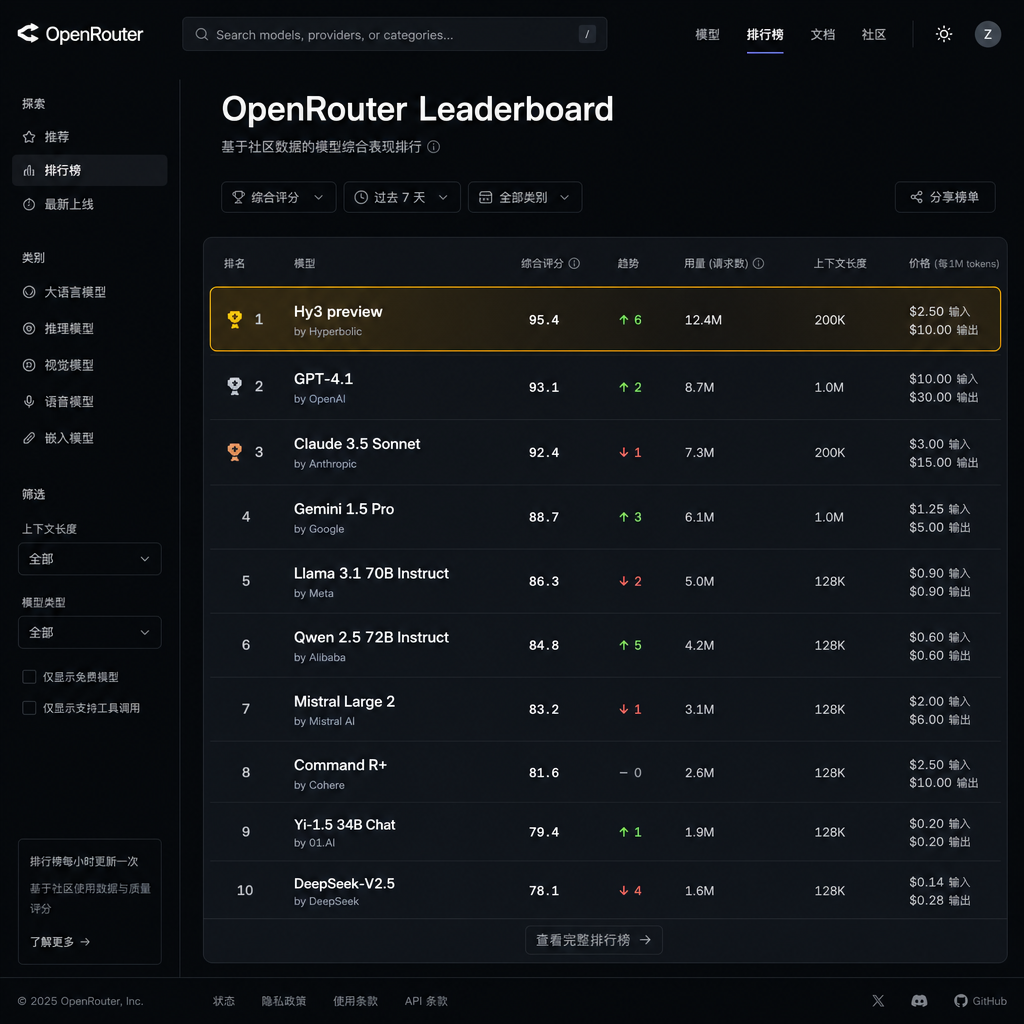The image size is (1024, 1024).
Task: Open the Command R+ model
Action: point(605,773)
